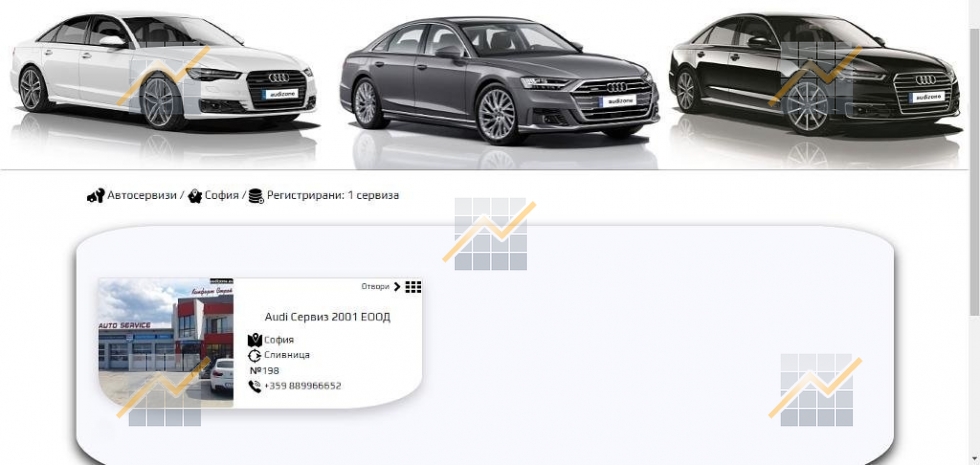Click the auto service building photo thumbnail
The image size is (980, 465).
pyautogui.click(x=165, y=342)
